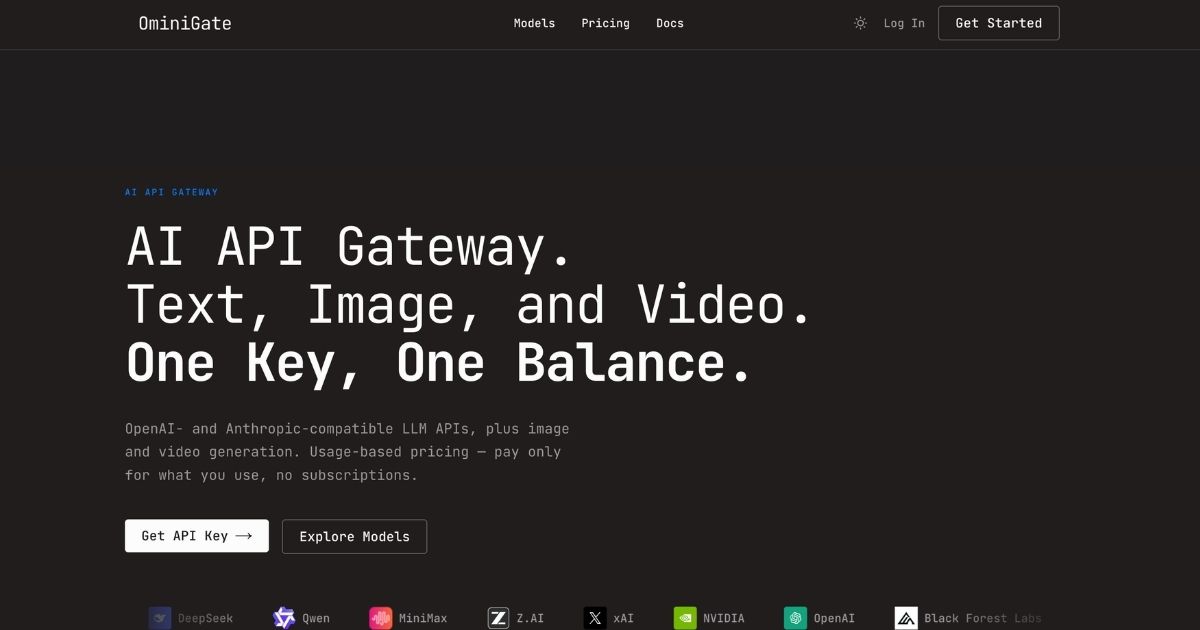The height and width of the screenshot is (630, 1200).
Task: Click the Z.AI logo icon
Action: (x=498, y=618)
